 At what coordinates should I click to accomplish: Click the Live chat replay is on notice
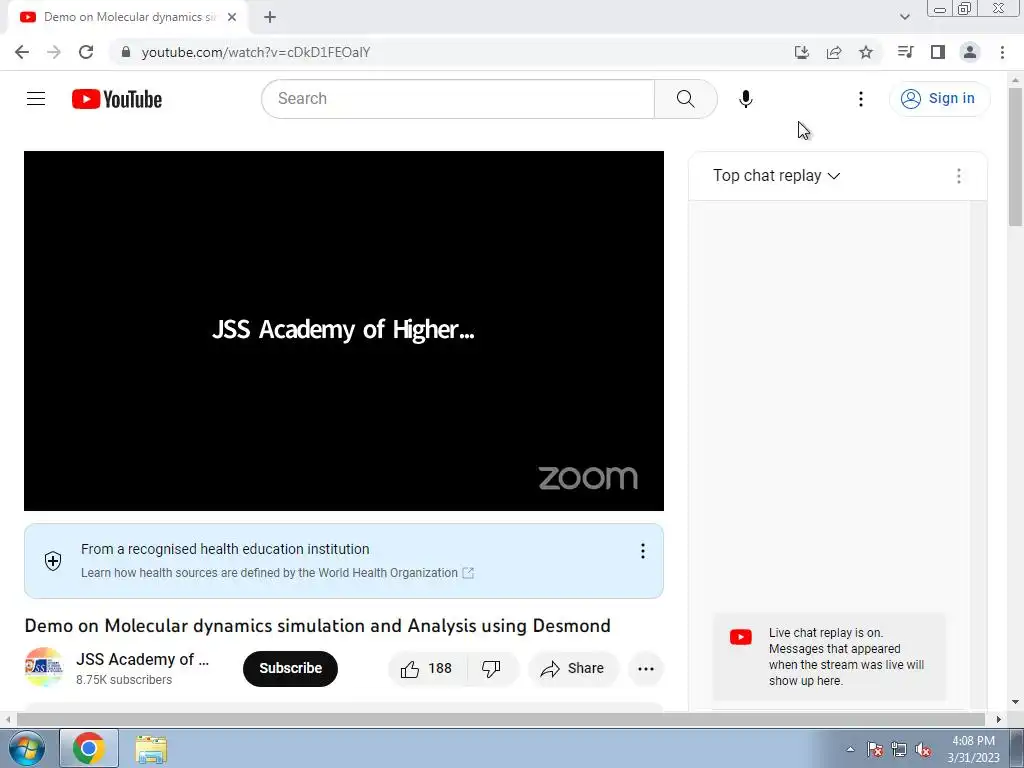point(829,656)
